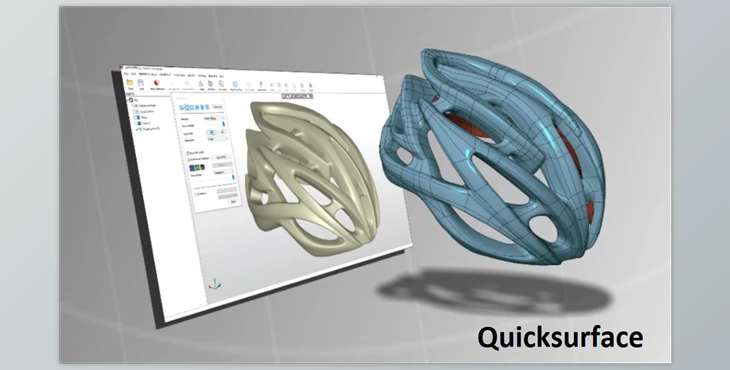Click the button beside the dialog's blue icons
The width and height of the screenshot is (730, 370).
click(217, 107)
